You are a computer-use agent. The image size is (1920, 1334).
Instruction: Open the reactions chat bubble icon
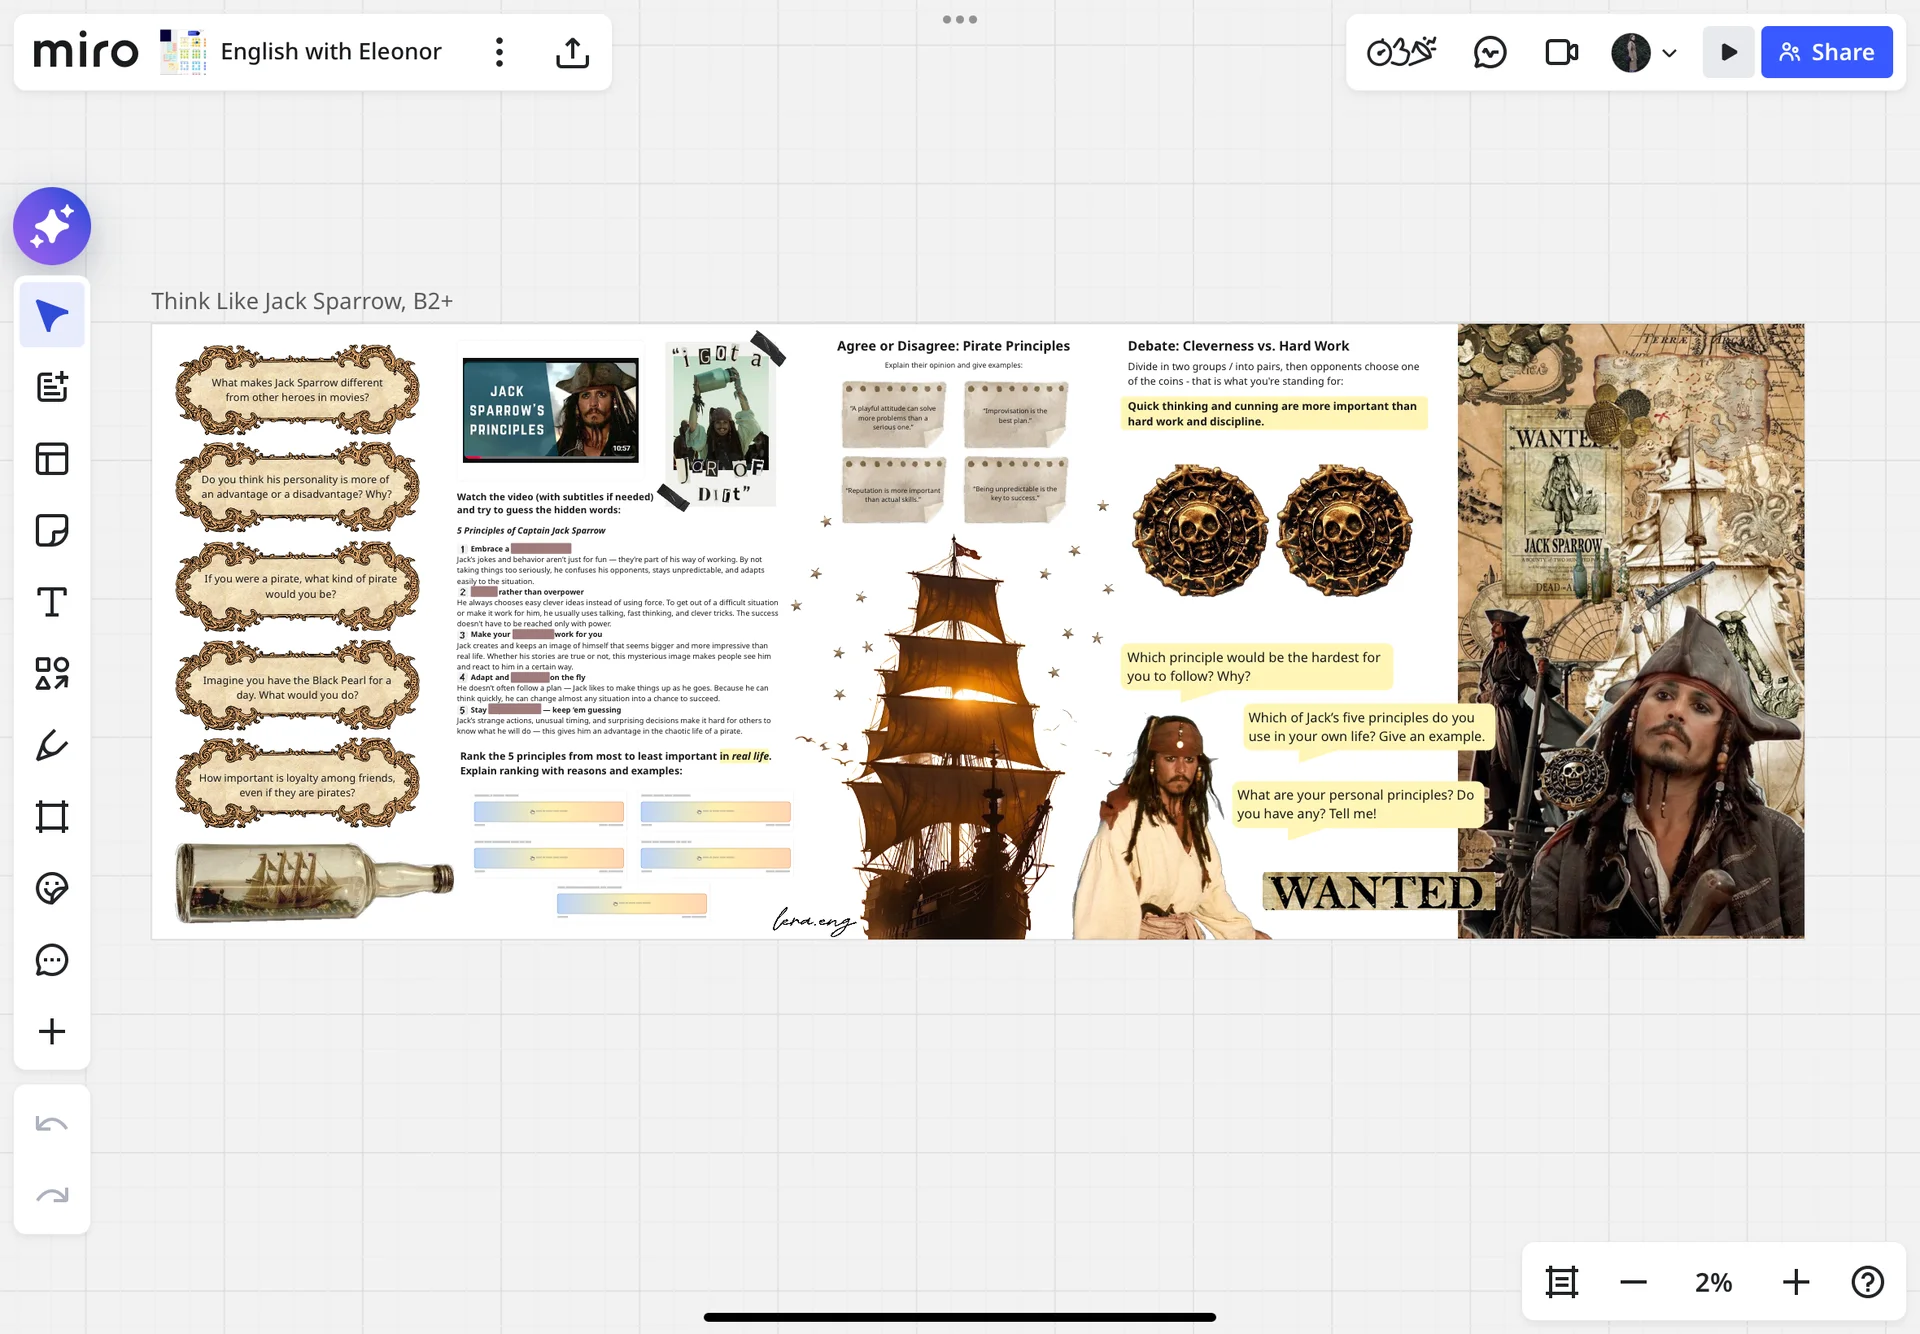coord(1490,52)
